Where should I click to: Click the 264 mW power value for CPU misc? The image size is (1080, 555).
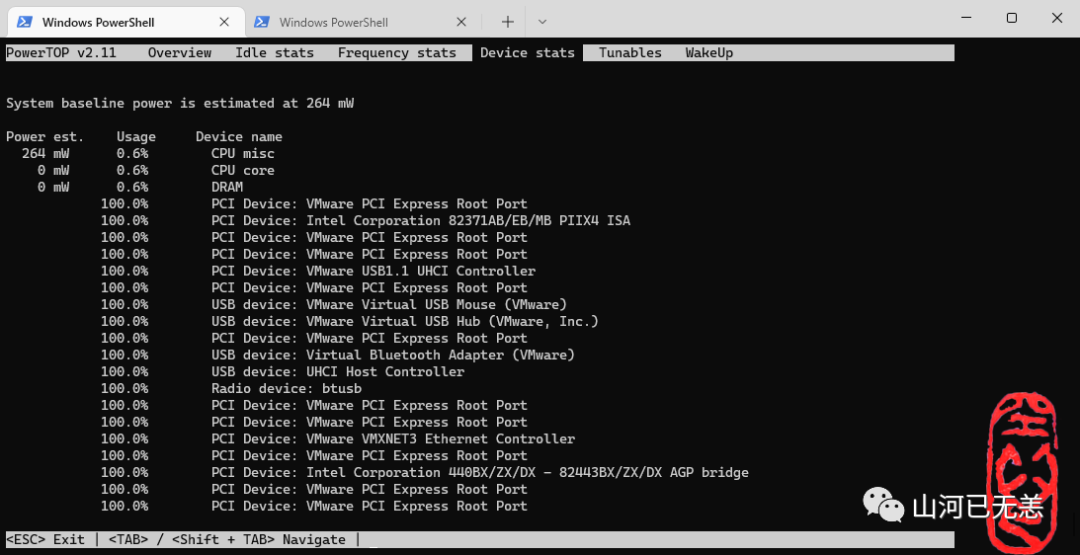(45, 154)
